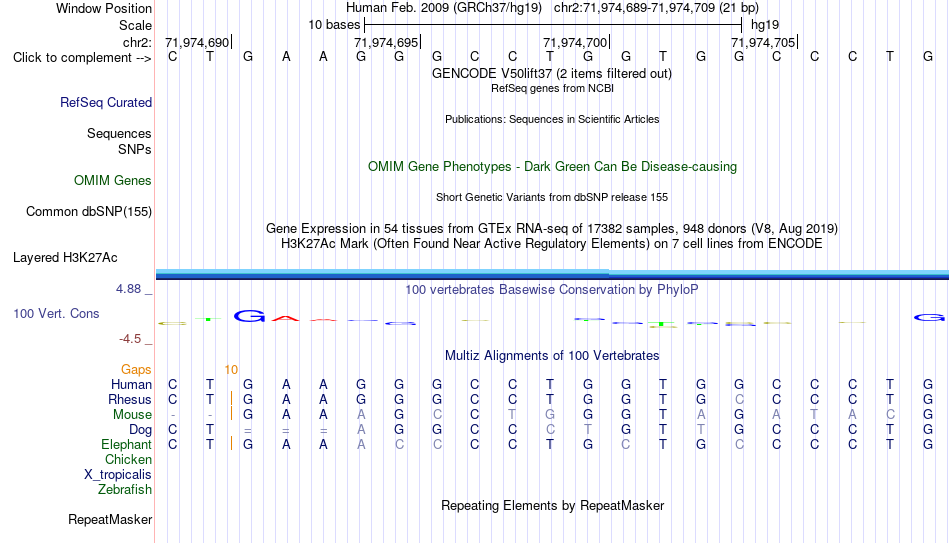Click the Window Position label
Viewport: 950px width, 543px height.
[104, 8]
